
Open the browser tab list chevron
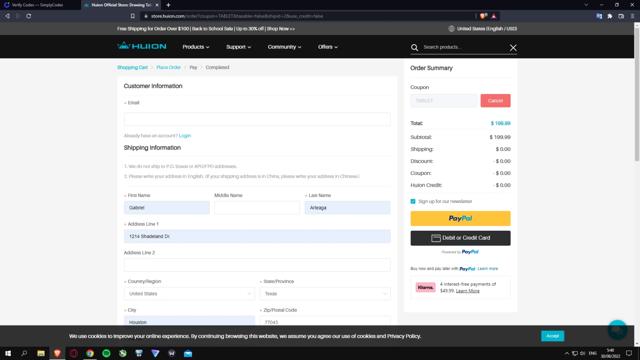586,5
